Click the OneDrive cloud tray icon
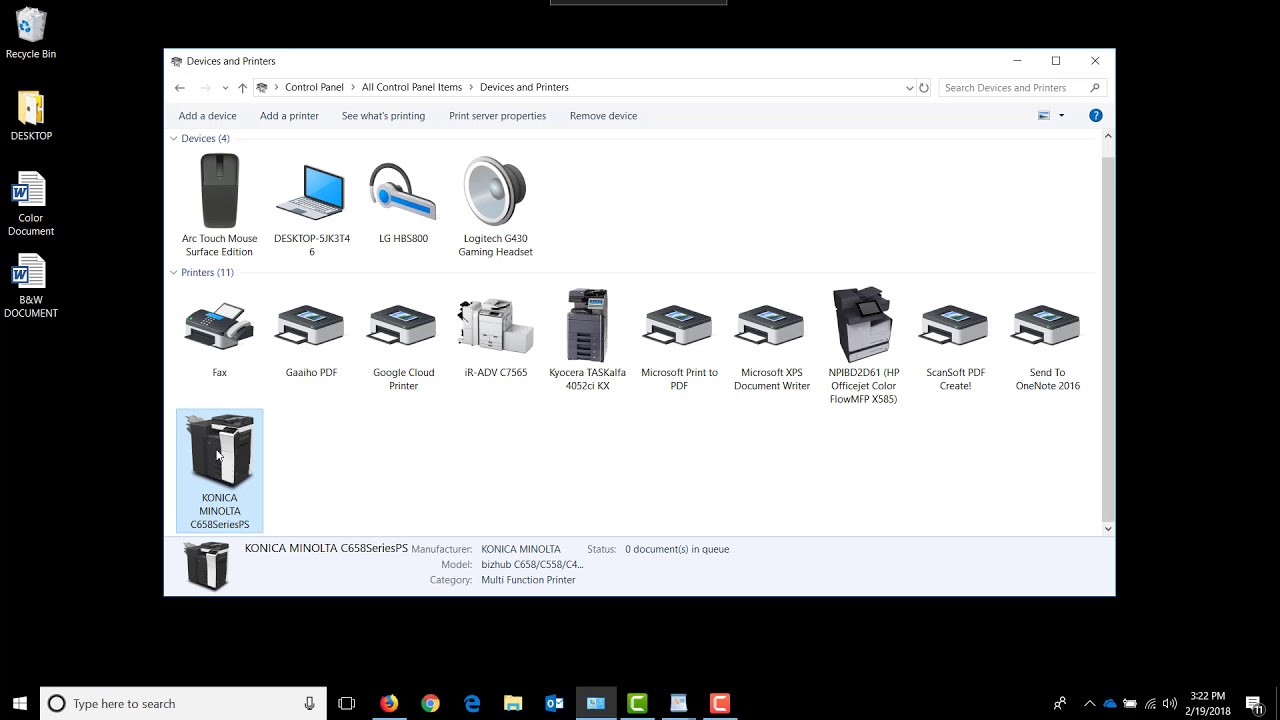The height and width of the screenshot is (720, 1280). (x=1110, y=704)
